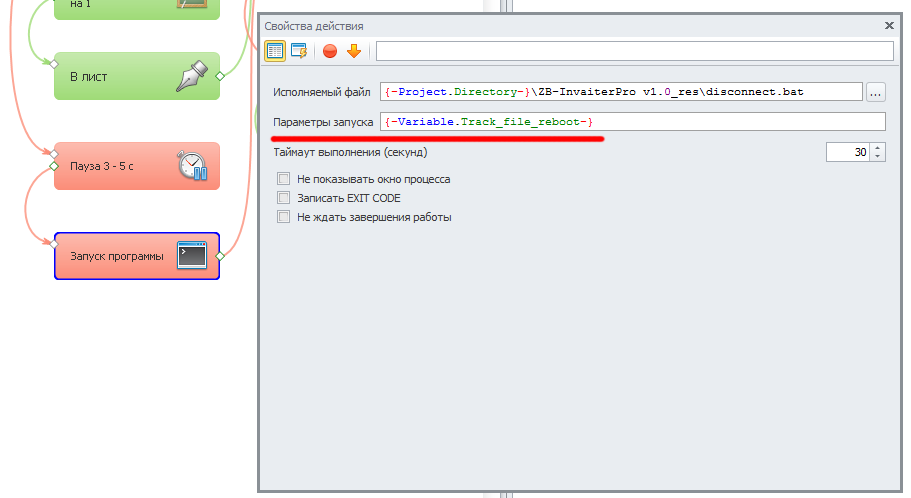
Task: Click console icon on Запуск программы block
Action: pos(192,256)
